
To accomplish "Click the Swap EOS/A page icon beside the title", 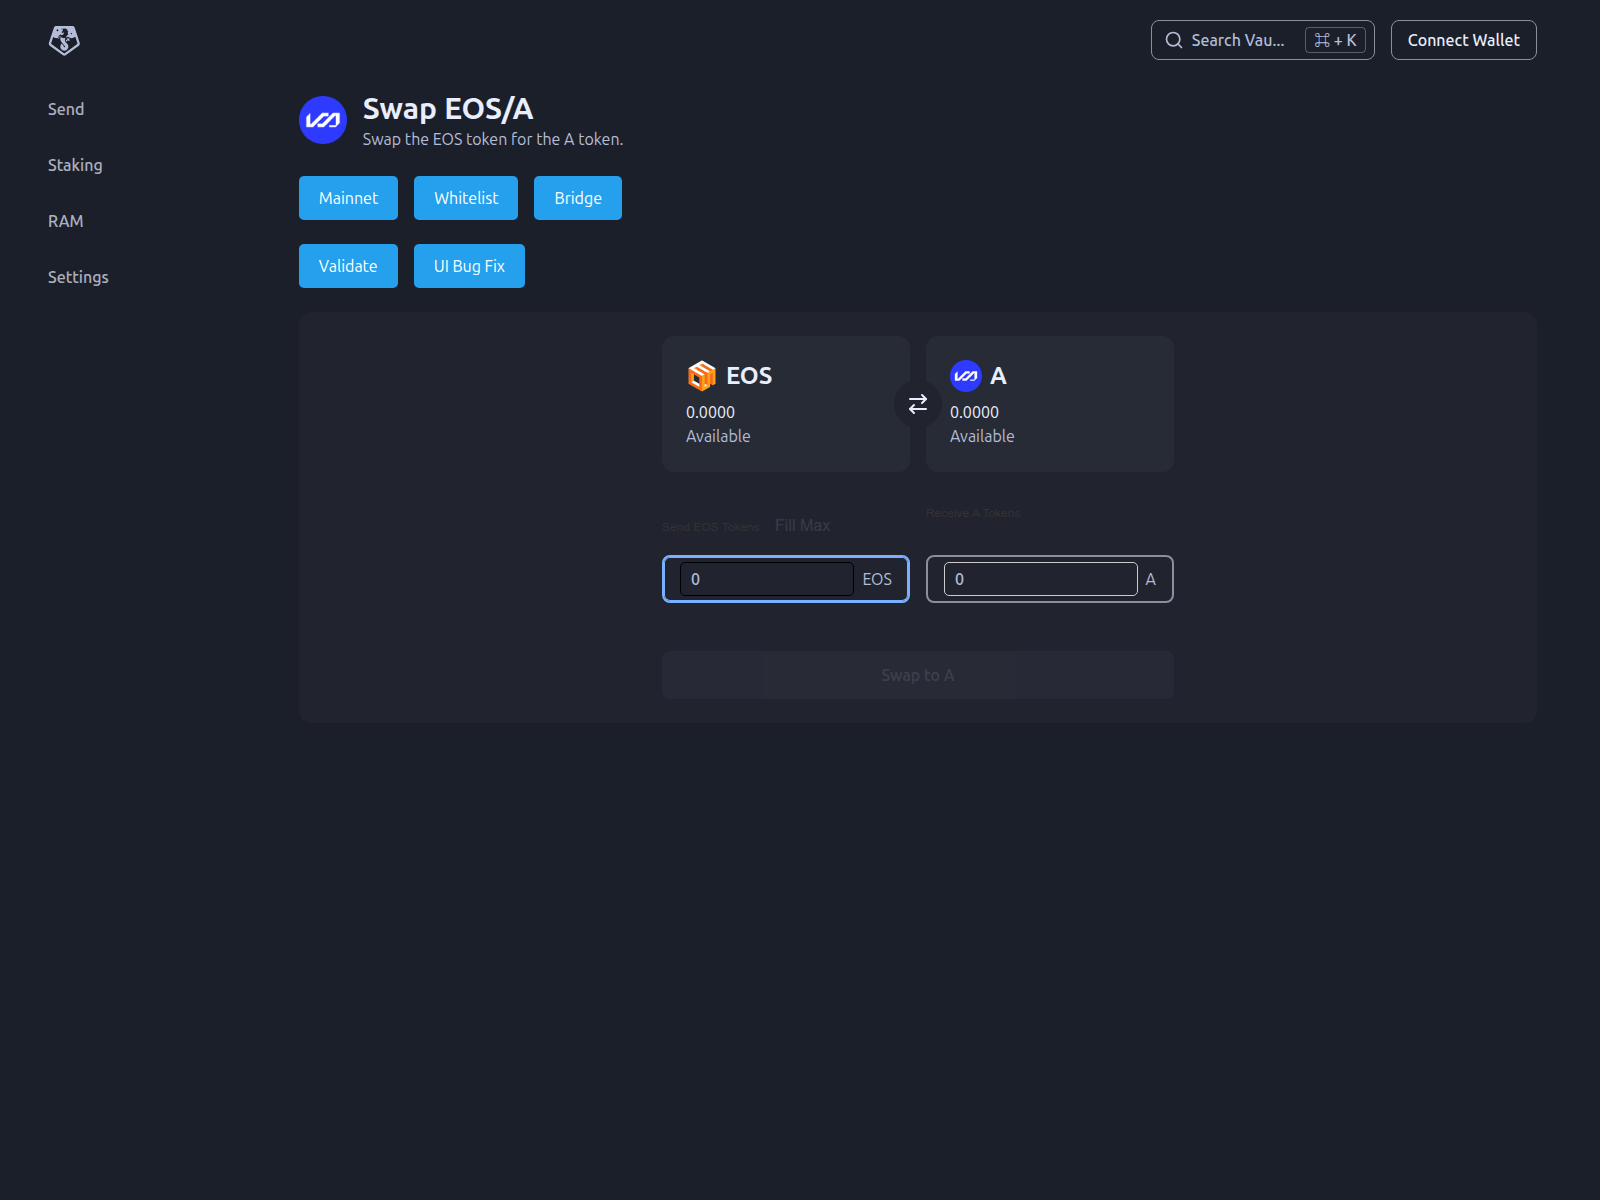I will pyautogui.click(x=322, y=120).
